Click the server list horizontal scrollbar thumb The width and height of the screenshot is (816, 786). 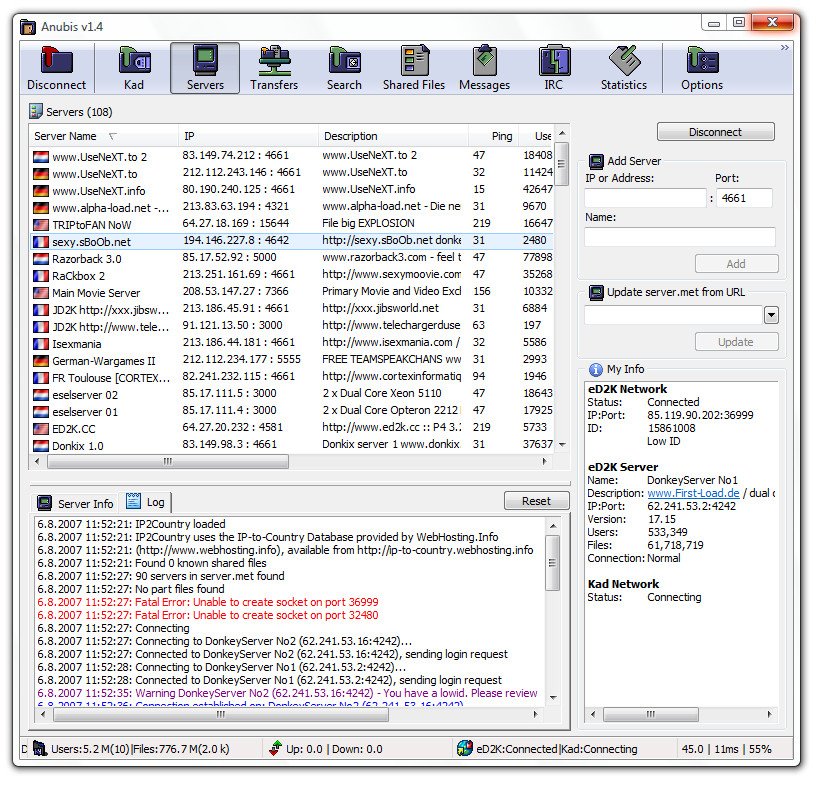[168, 461]
